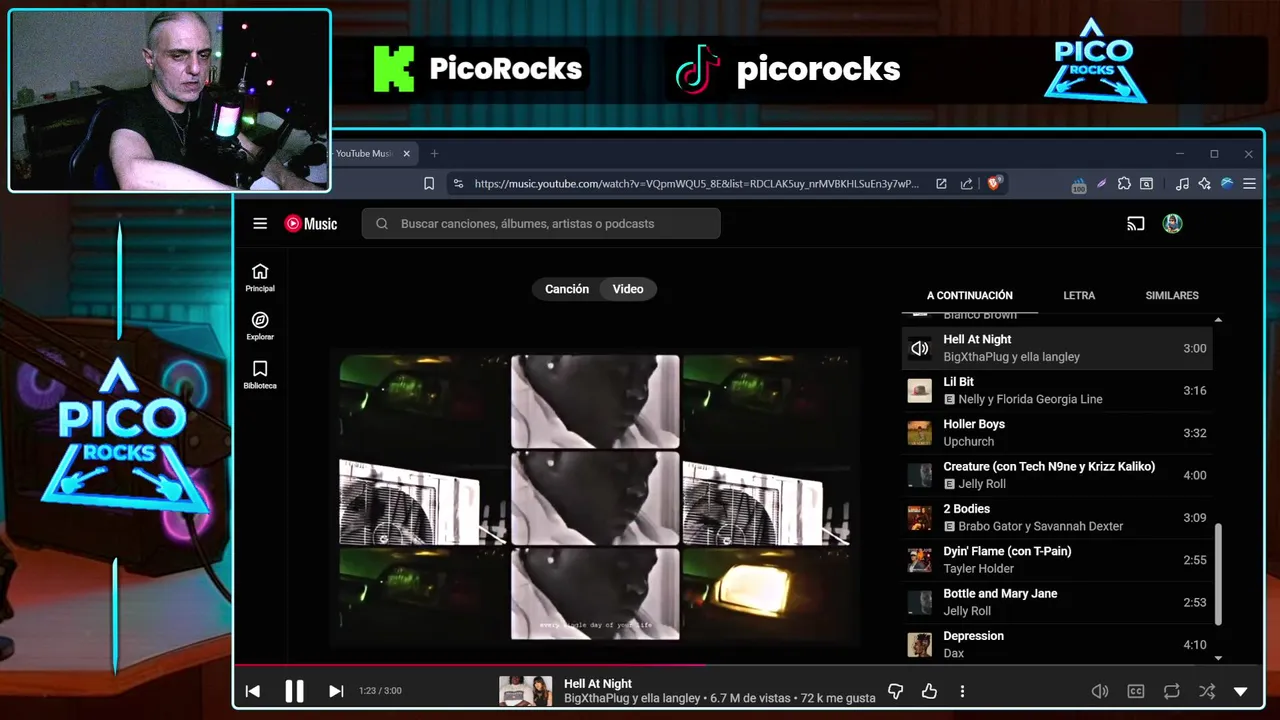Close the YouTube Music browser tab
The height and width of the screenshot is (720, 1280).
pos(406,154)
